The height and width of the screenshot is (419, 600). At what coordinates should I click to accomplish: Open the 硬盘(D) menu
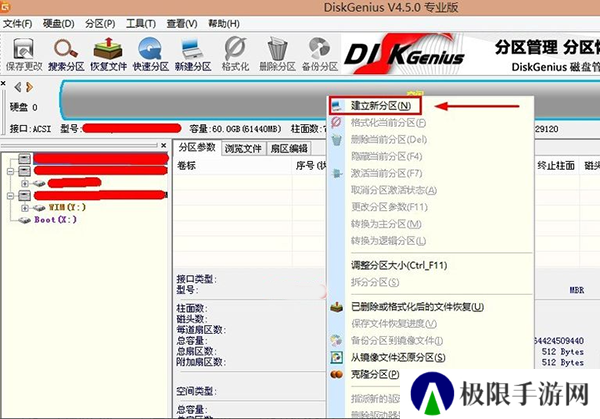tap(59, 24)
